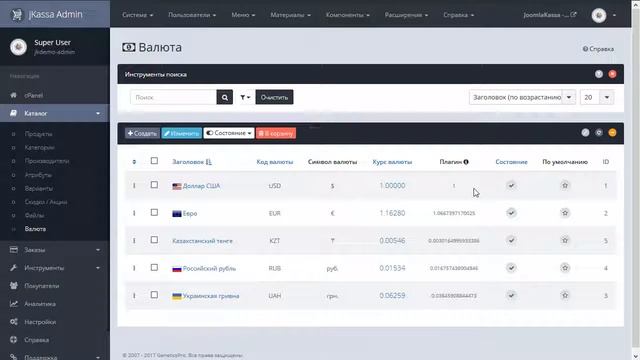Select the checkbox for Доллар США
The width and height of the screenshot is (640, 360).
[x=154, y=185]
